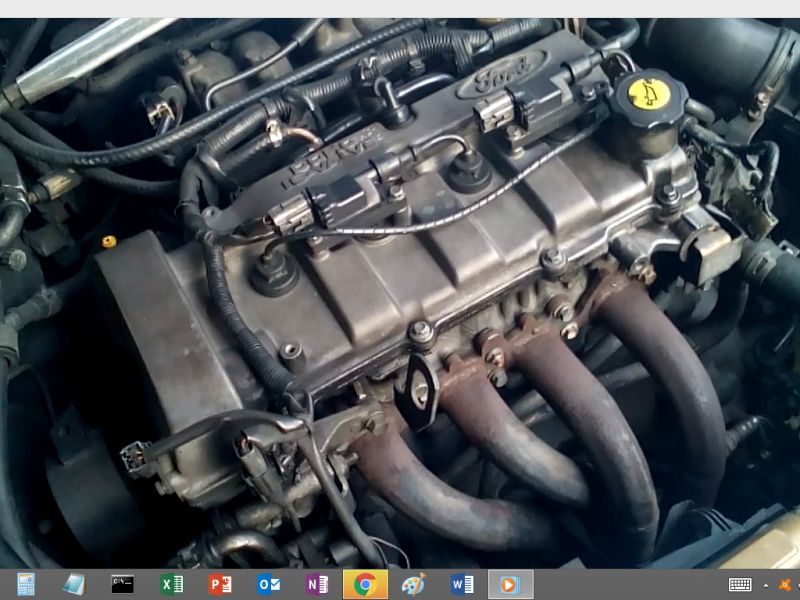Open the touch keyboard from the tray
The width and height of the screenshot is (800, 600).
point(740,585)
